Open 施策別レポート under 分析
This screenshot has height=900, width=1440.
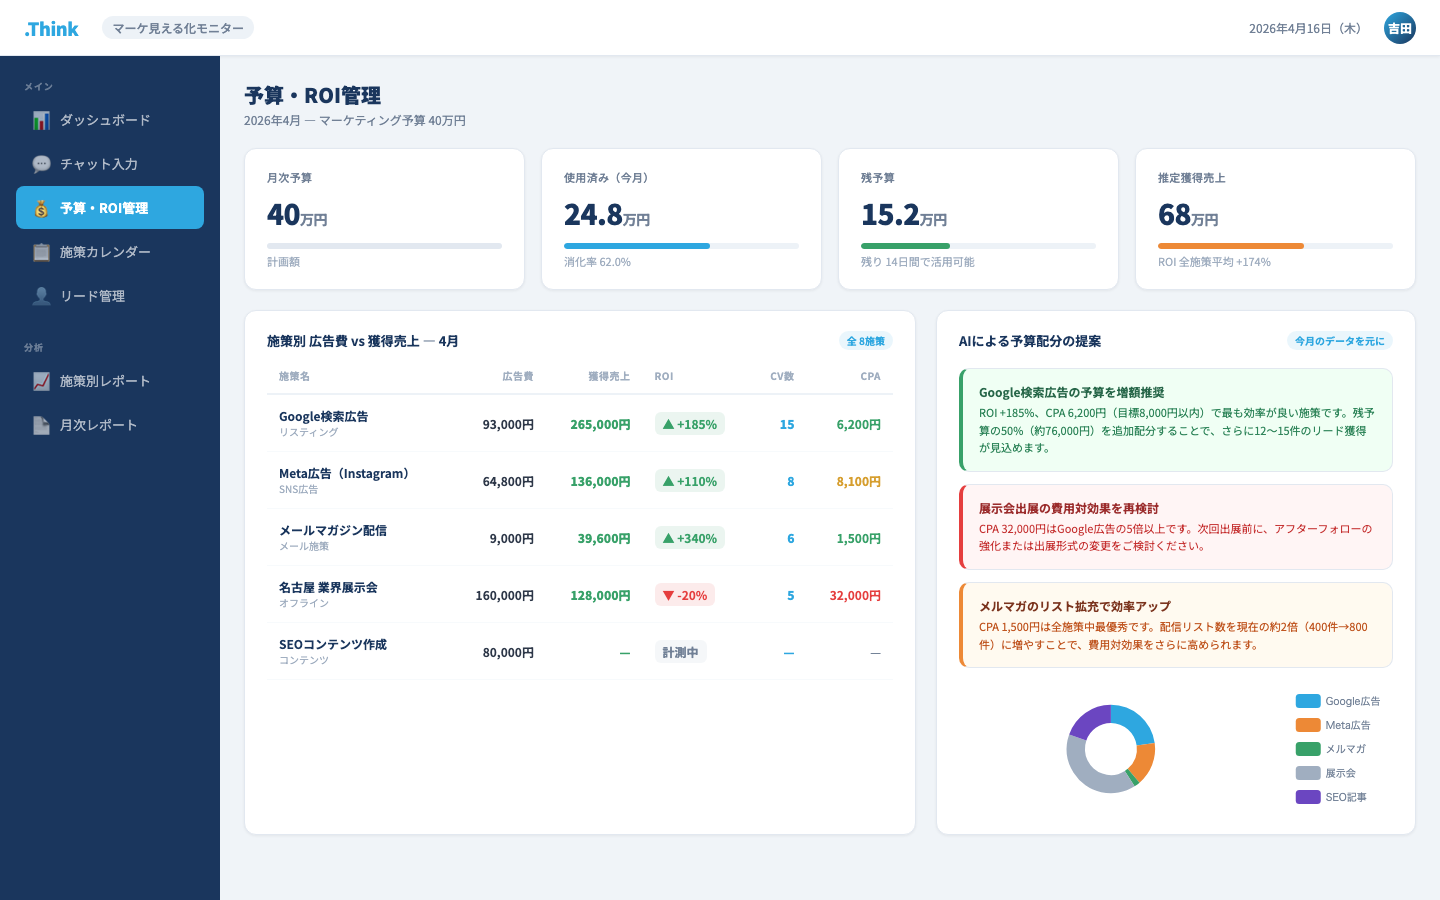coord(110,381)
